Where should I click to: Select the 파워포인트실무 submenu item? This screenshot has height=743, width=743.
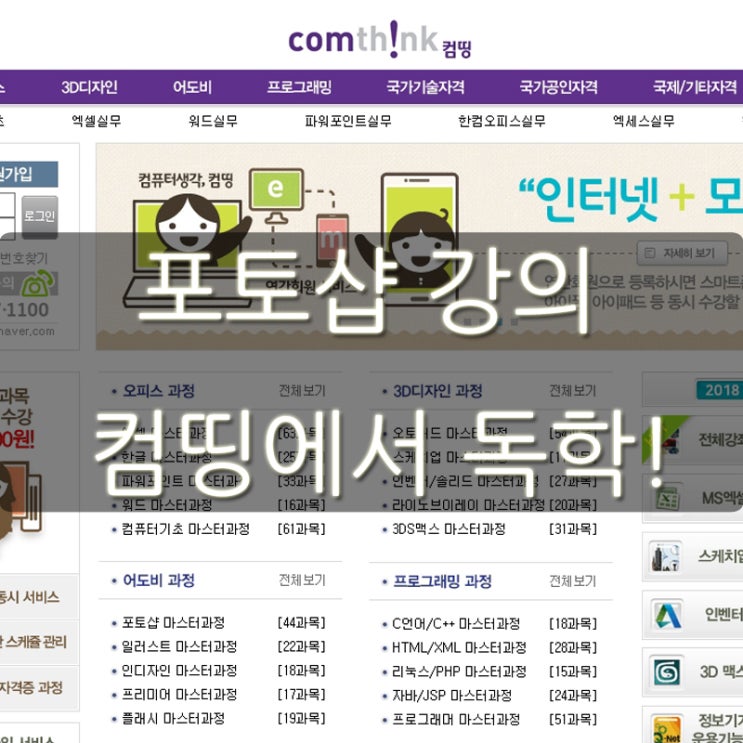click(348, 121)
